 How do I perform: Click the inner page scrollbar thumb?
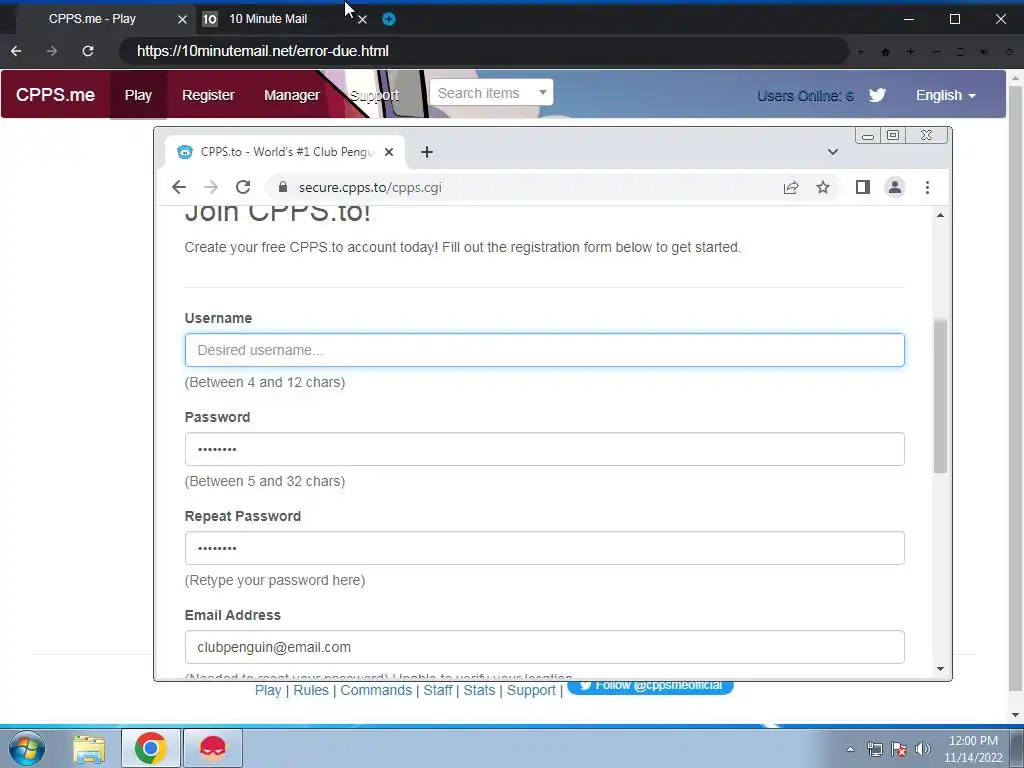tap(940, 396)
